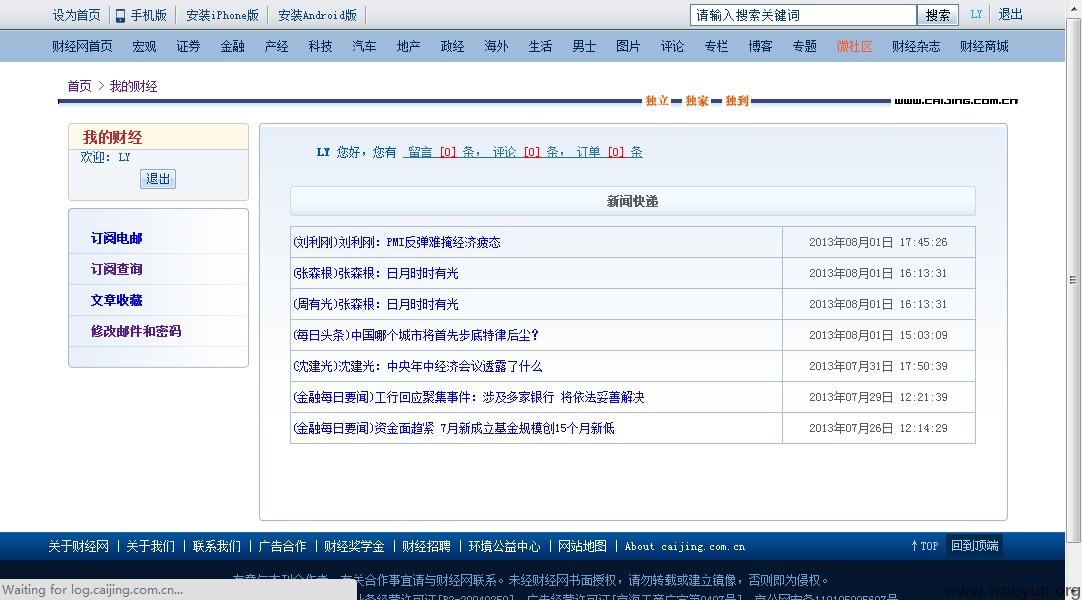
Task: Click the 搜索 search button
Action: pyautogui.click(x=937, y=15)
